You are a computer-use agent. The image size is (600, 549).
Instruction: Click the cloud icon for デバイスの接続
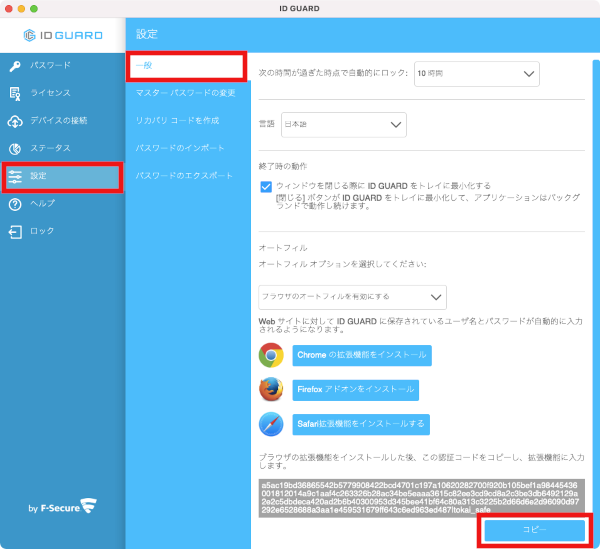[x=15, y=121]
